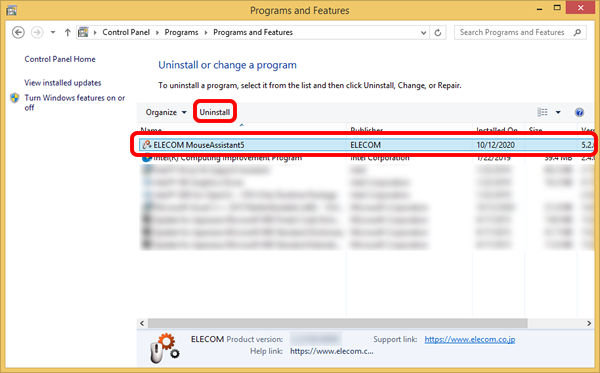
Task: Expand the view options dropdown arrow
Action: (558, 112)
